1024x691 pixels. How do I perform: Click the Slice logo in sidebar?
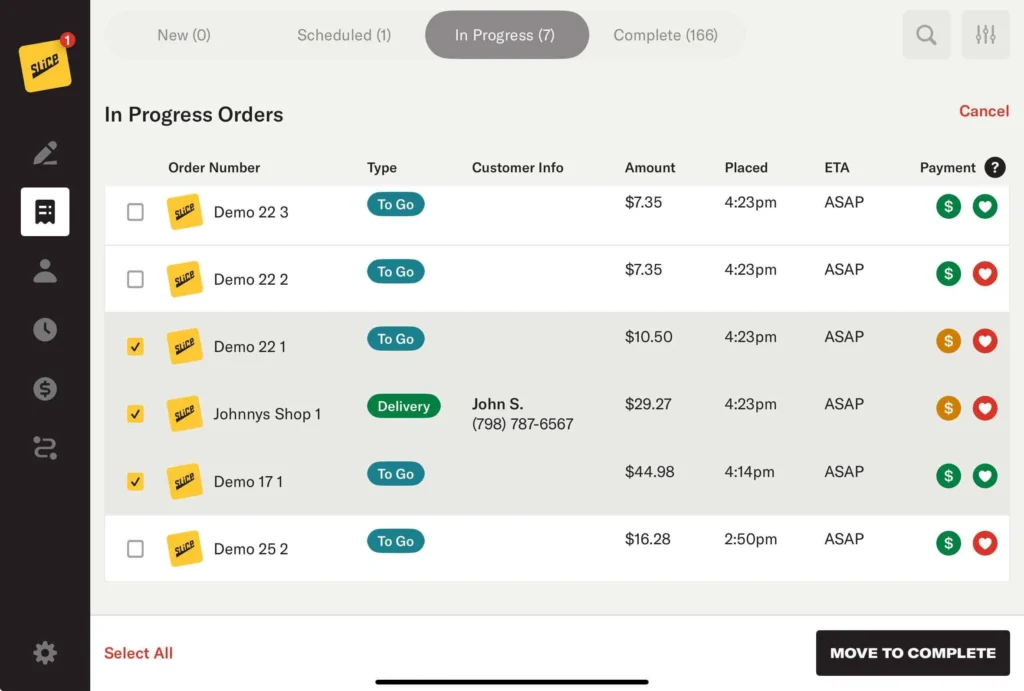tap(45, 66)
